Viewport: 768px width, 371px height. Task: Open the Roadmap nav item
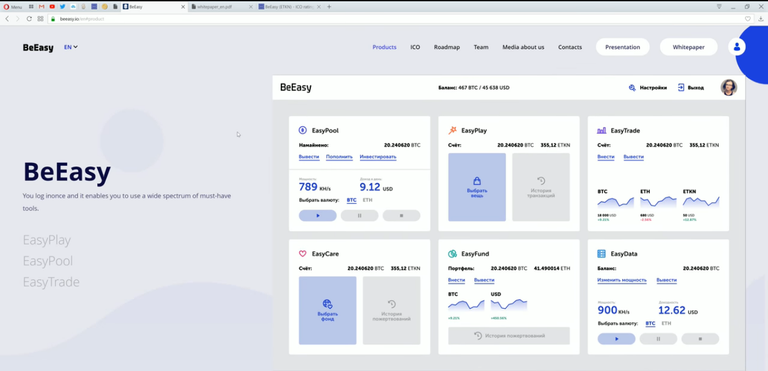(447, 47)
